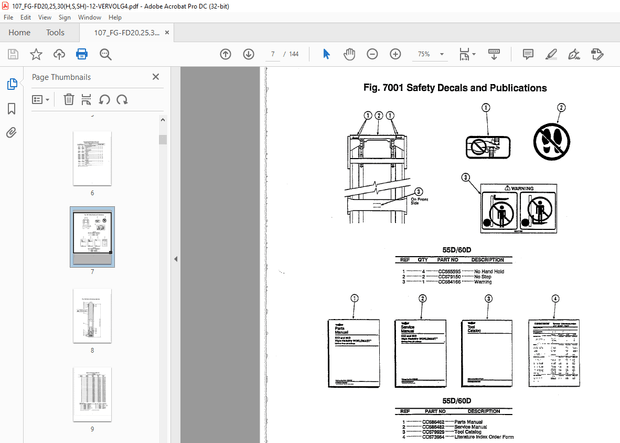Go to the previous page using the up arrow
Viewport: 620px width, 443px height.
coord(225,54)
